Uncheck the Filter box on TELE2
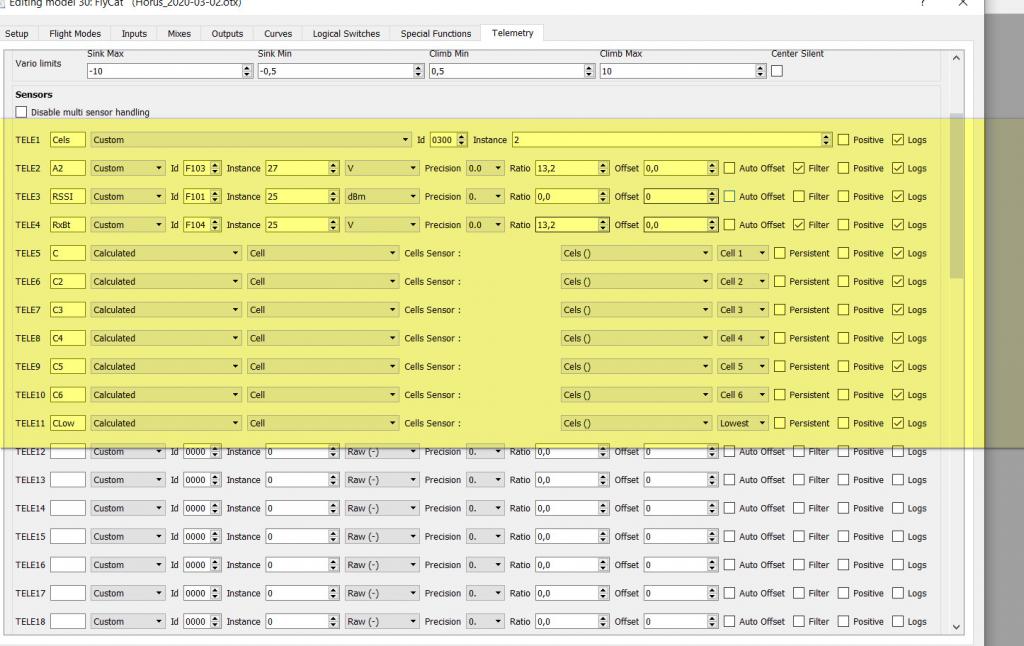The image size is (1024, 646). pos(799,168)
